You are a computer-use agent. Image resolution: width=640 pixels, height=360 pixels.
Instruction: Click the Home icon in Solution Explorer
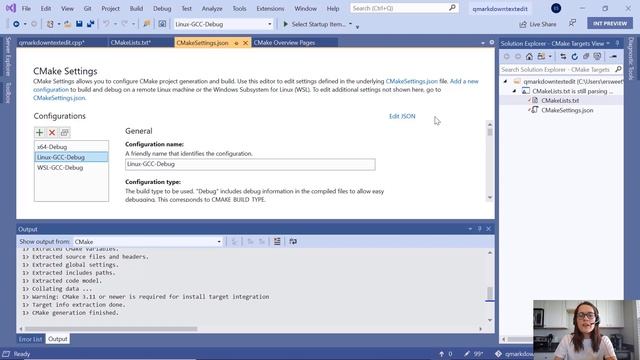coord(529,56)
